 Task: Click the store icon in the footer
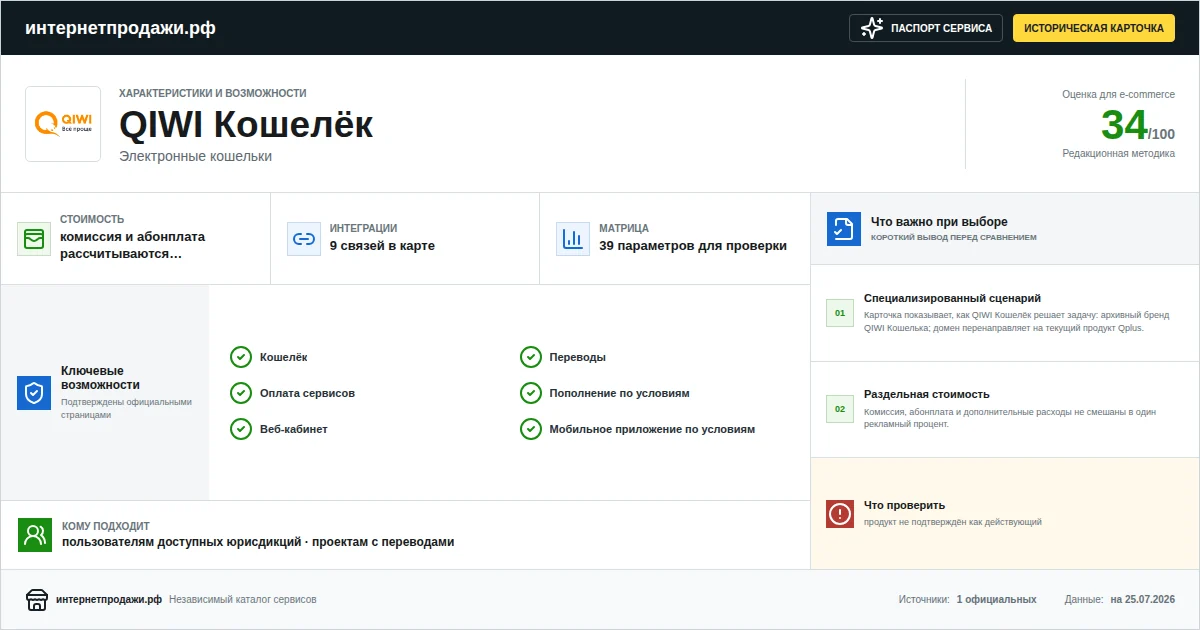[x=37, y=600]
